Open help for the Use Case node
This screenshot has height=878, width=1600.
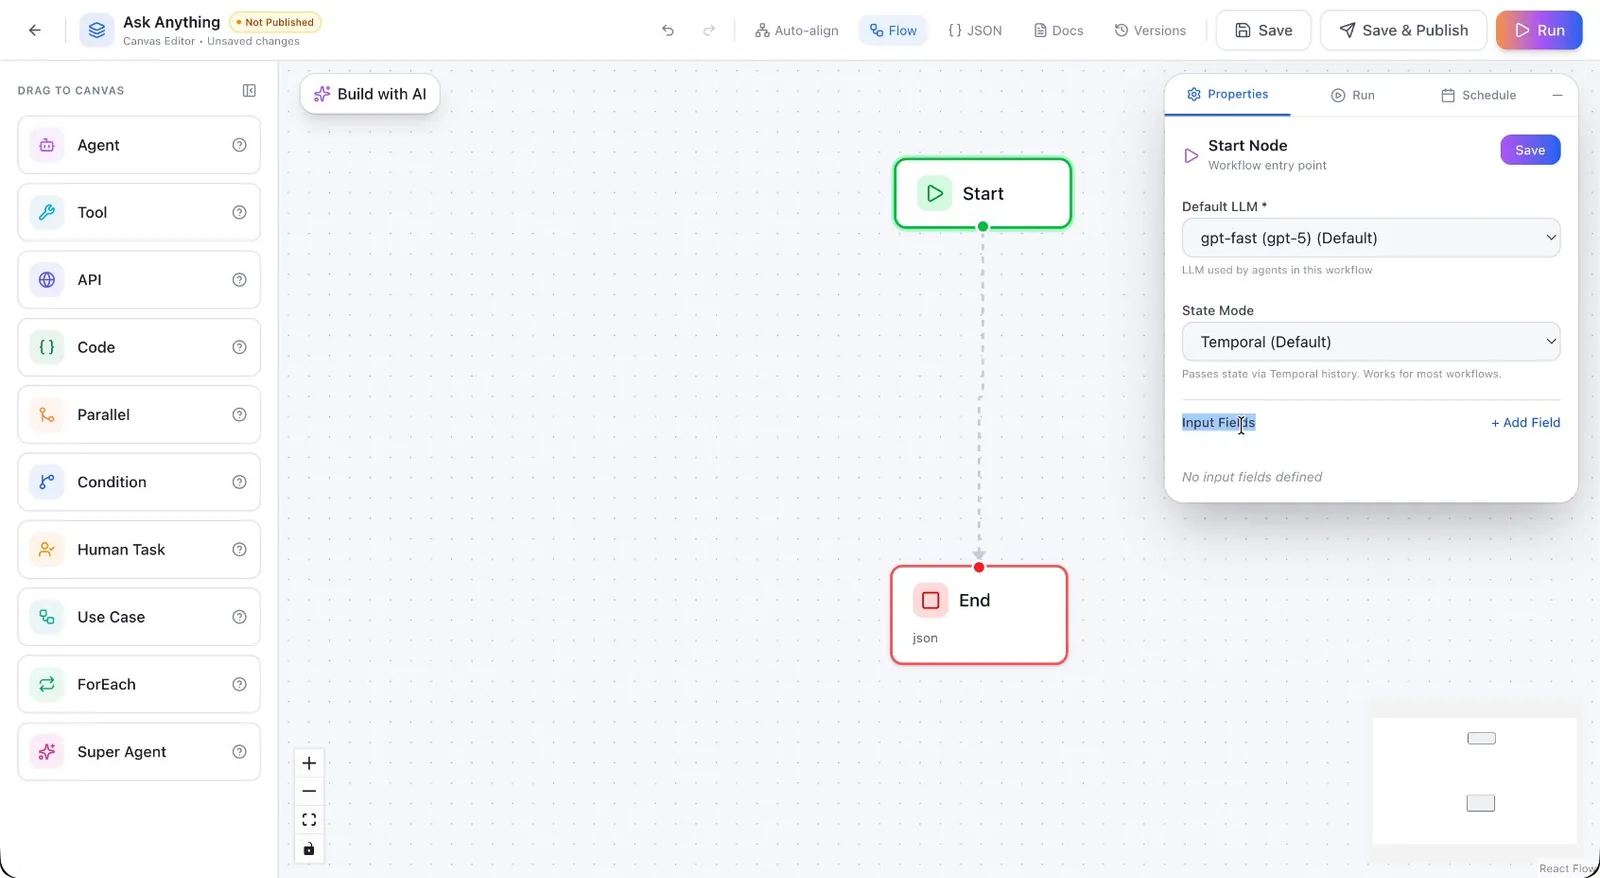239,617
